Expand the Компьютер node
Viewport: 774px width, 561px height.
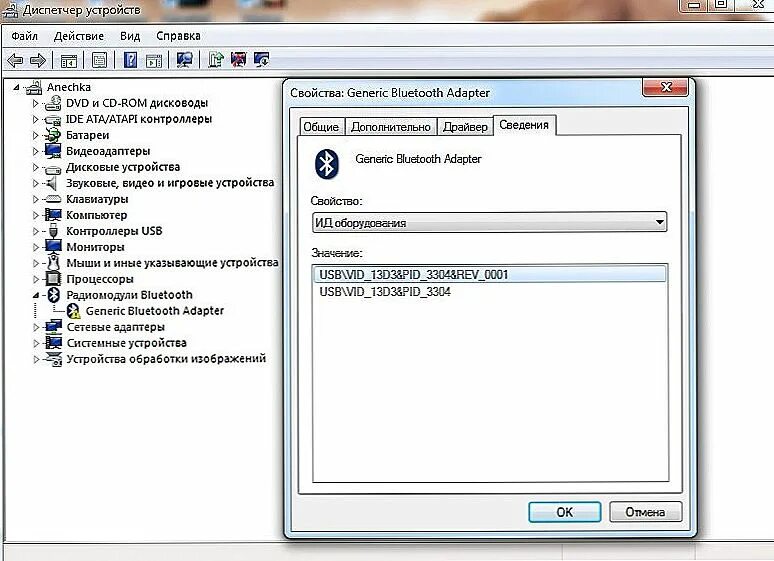point(36,215)
